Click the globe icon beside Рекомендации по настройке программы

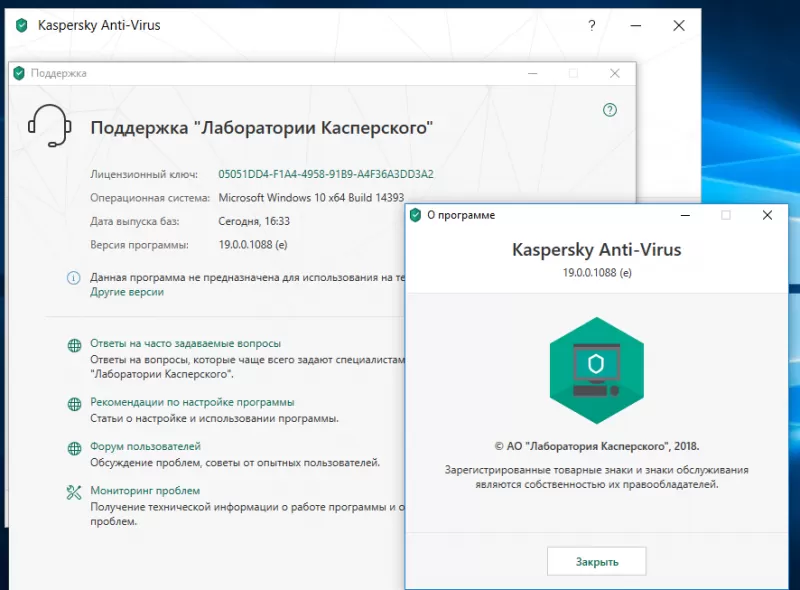click(74, 405)
